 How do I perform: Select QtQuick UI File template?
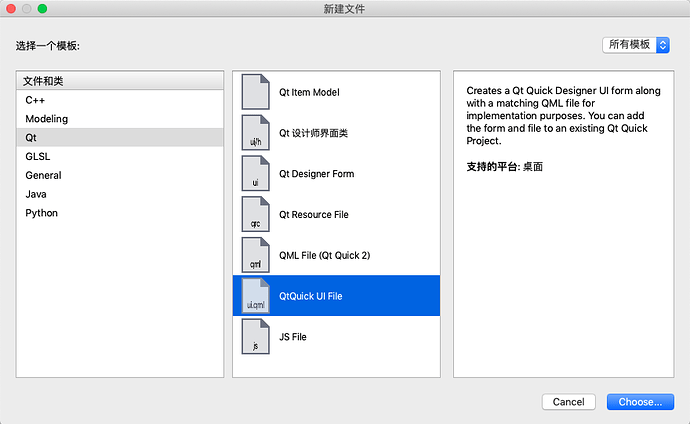pos(336,296)
